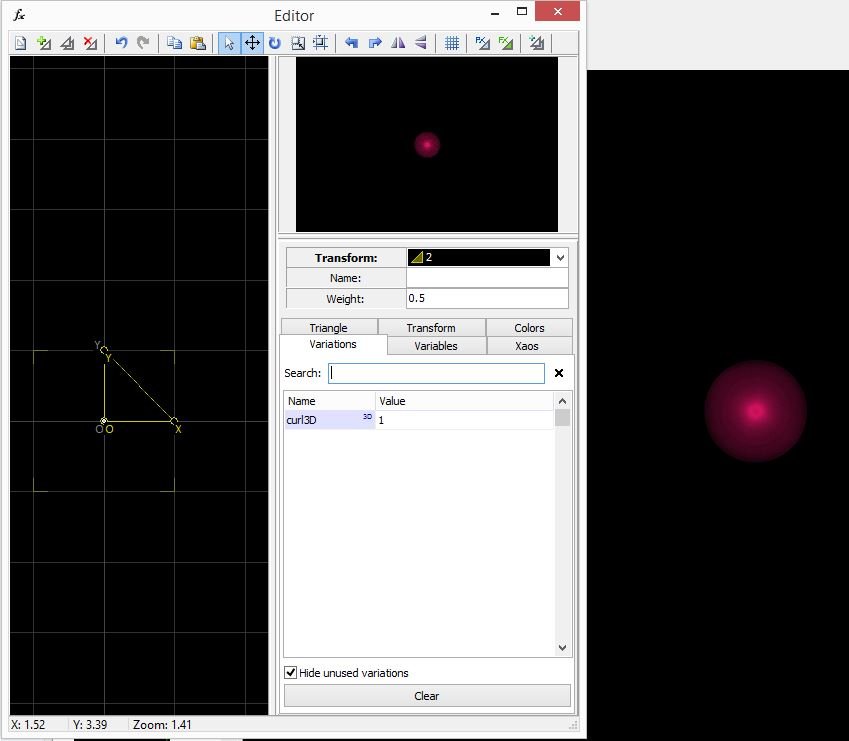Open the Variables tab
Image resolution: width=849 pixels, height=741 pixels.
coord(436,346)
